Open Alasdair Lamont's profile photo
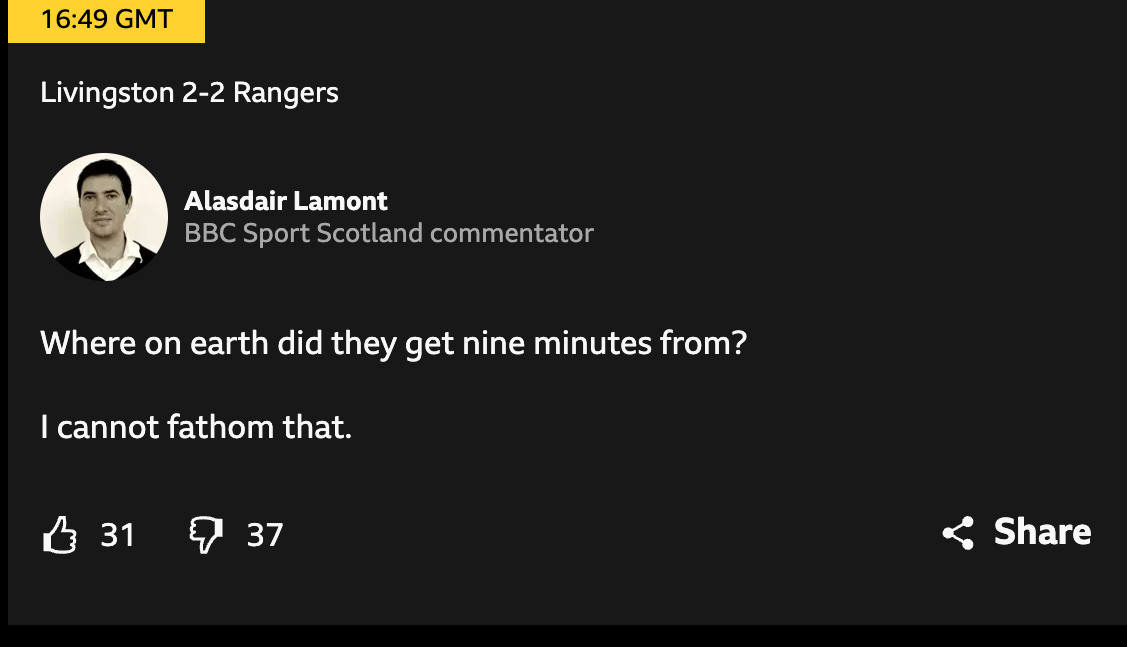This screenshot has height=647, width=1127. tap(104, 217)
